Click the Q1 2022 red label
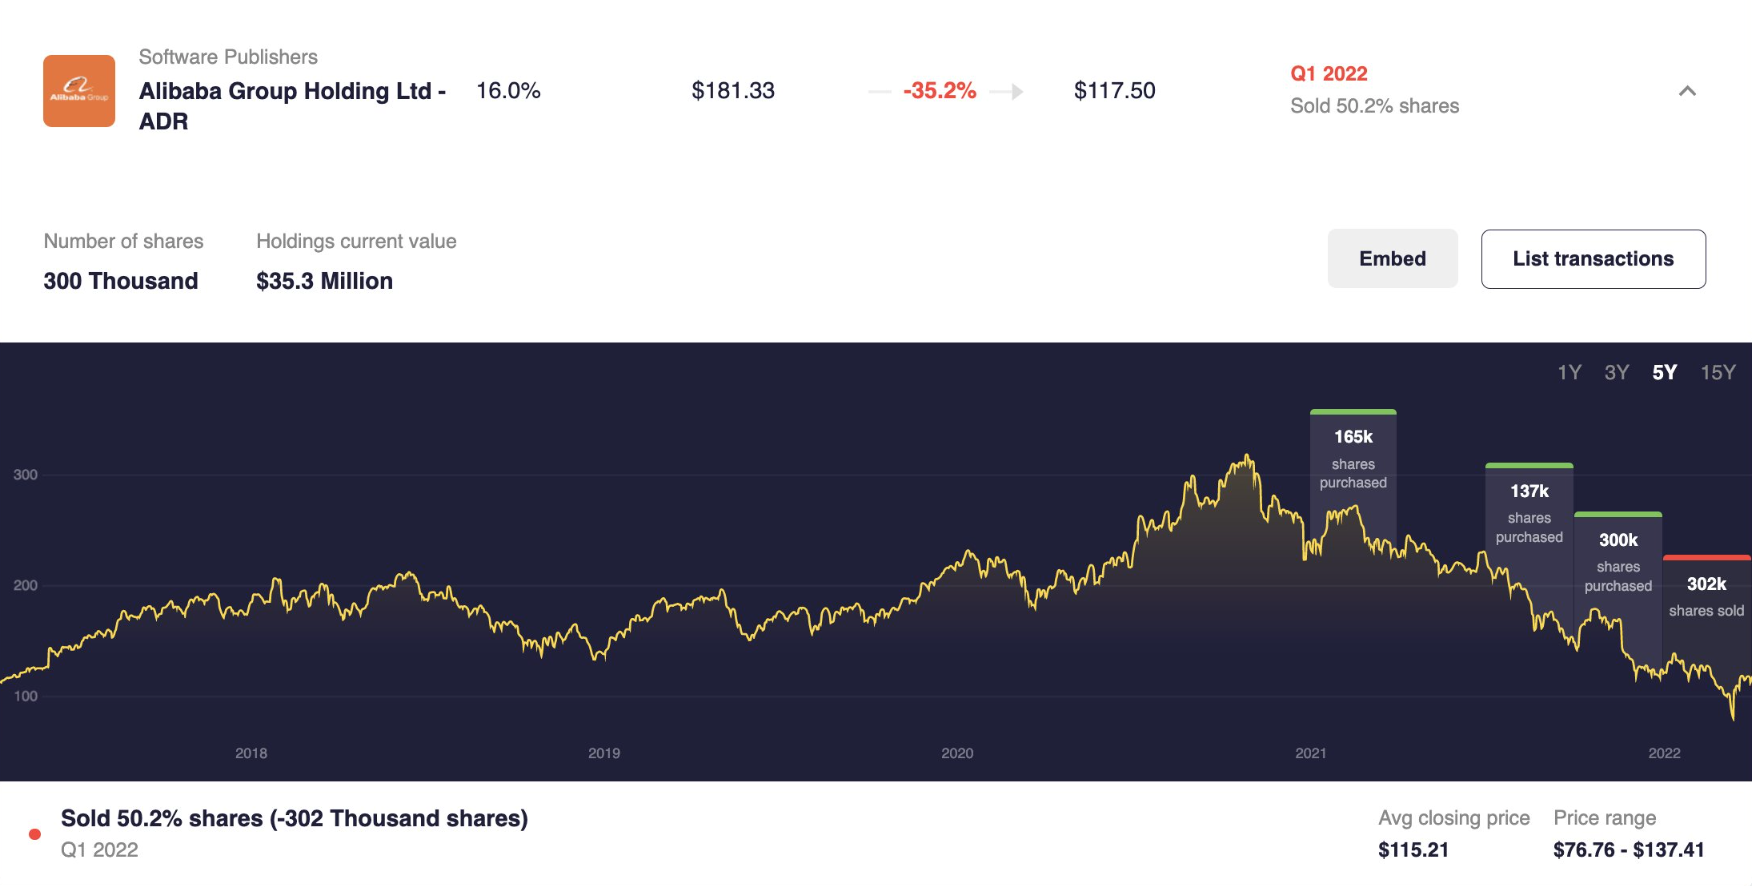 [1328, 74]
